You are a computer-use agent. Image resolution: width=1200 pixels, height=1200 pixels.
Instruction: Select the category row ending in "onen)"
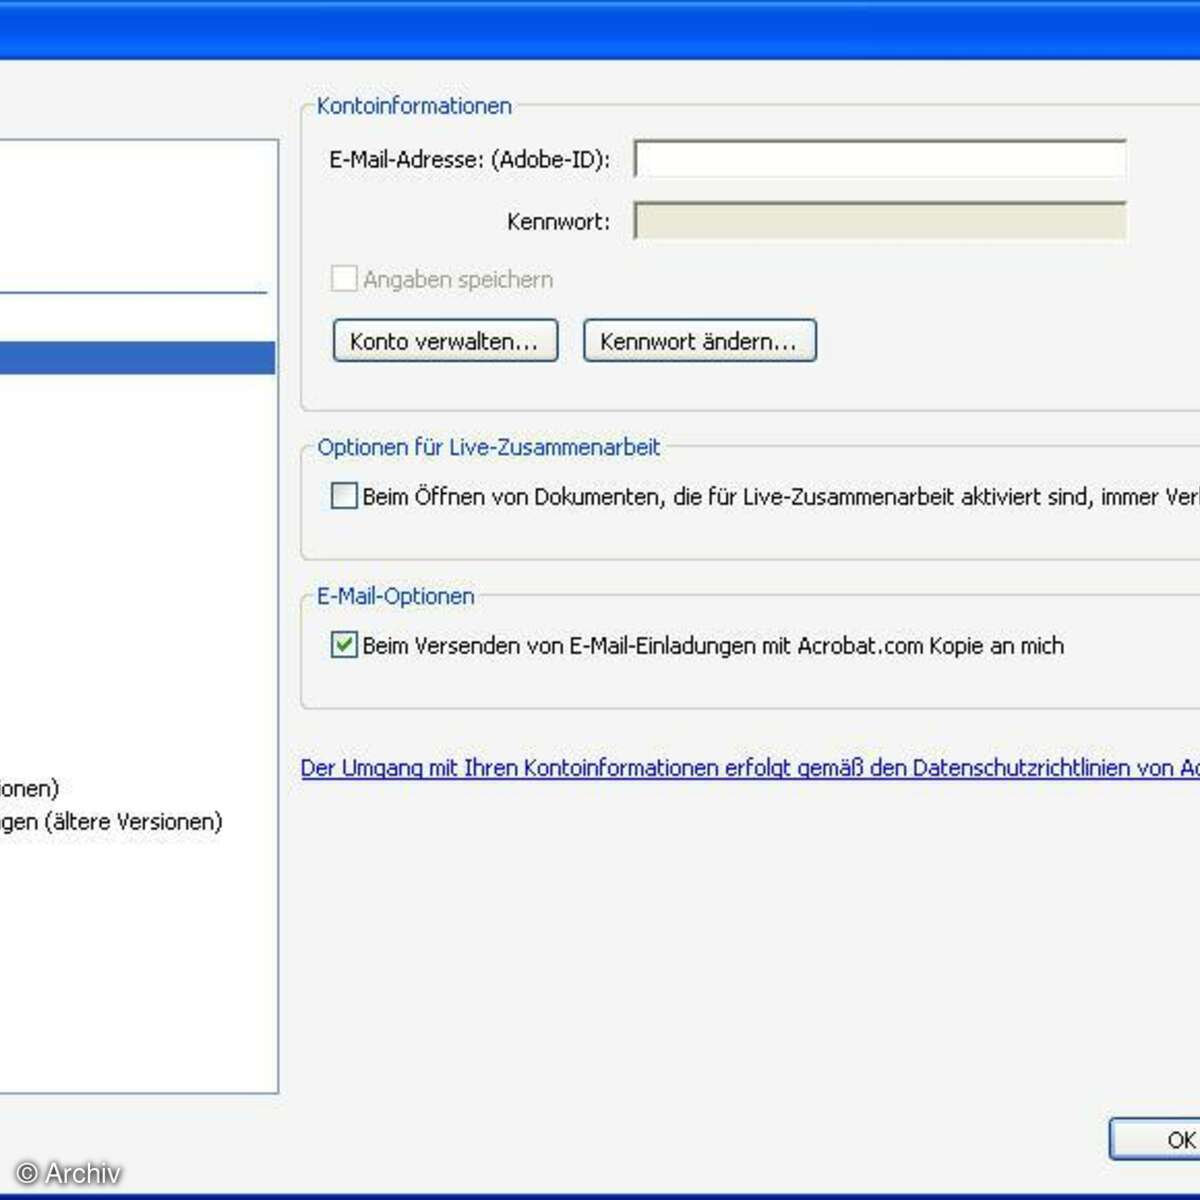(30, 789)
